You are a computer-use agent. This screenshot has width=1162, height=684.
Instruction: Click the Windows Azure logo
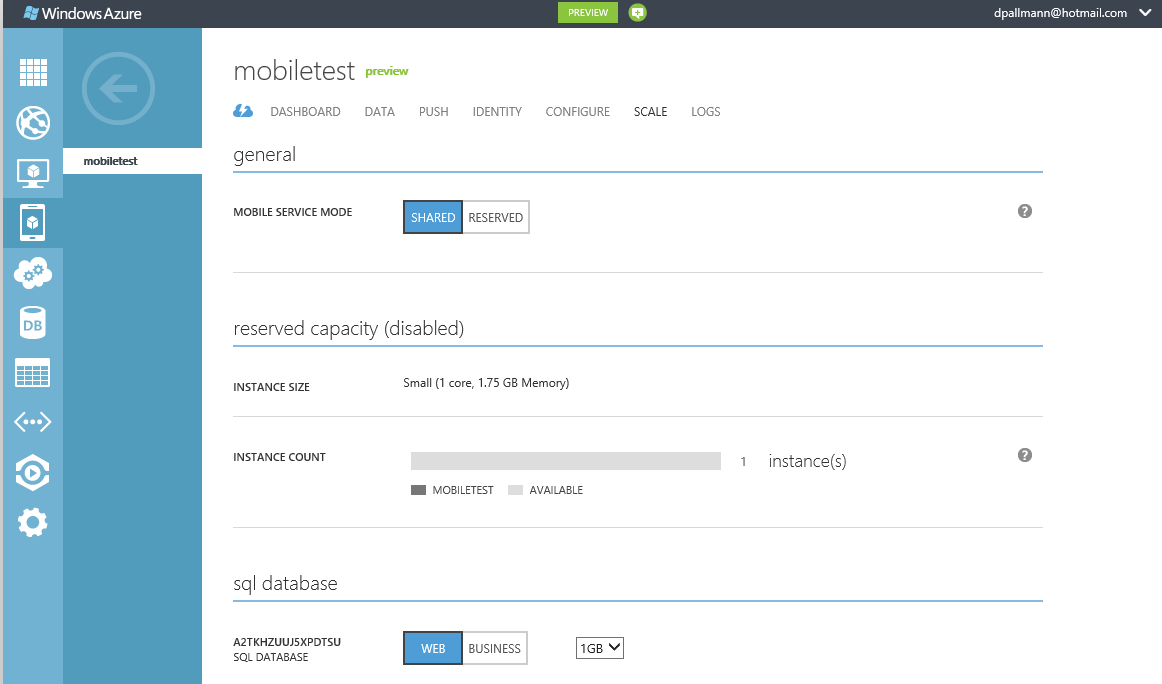click(82, 13)
